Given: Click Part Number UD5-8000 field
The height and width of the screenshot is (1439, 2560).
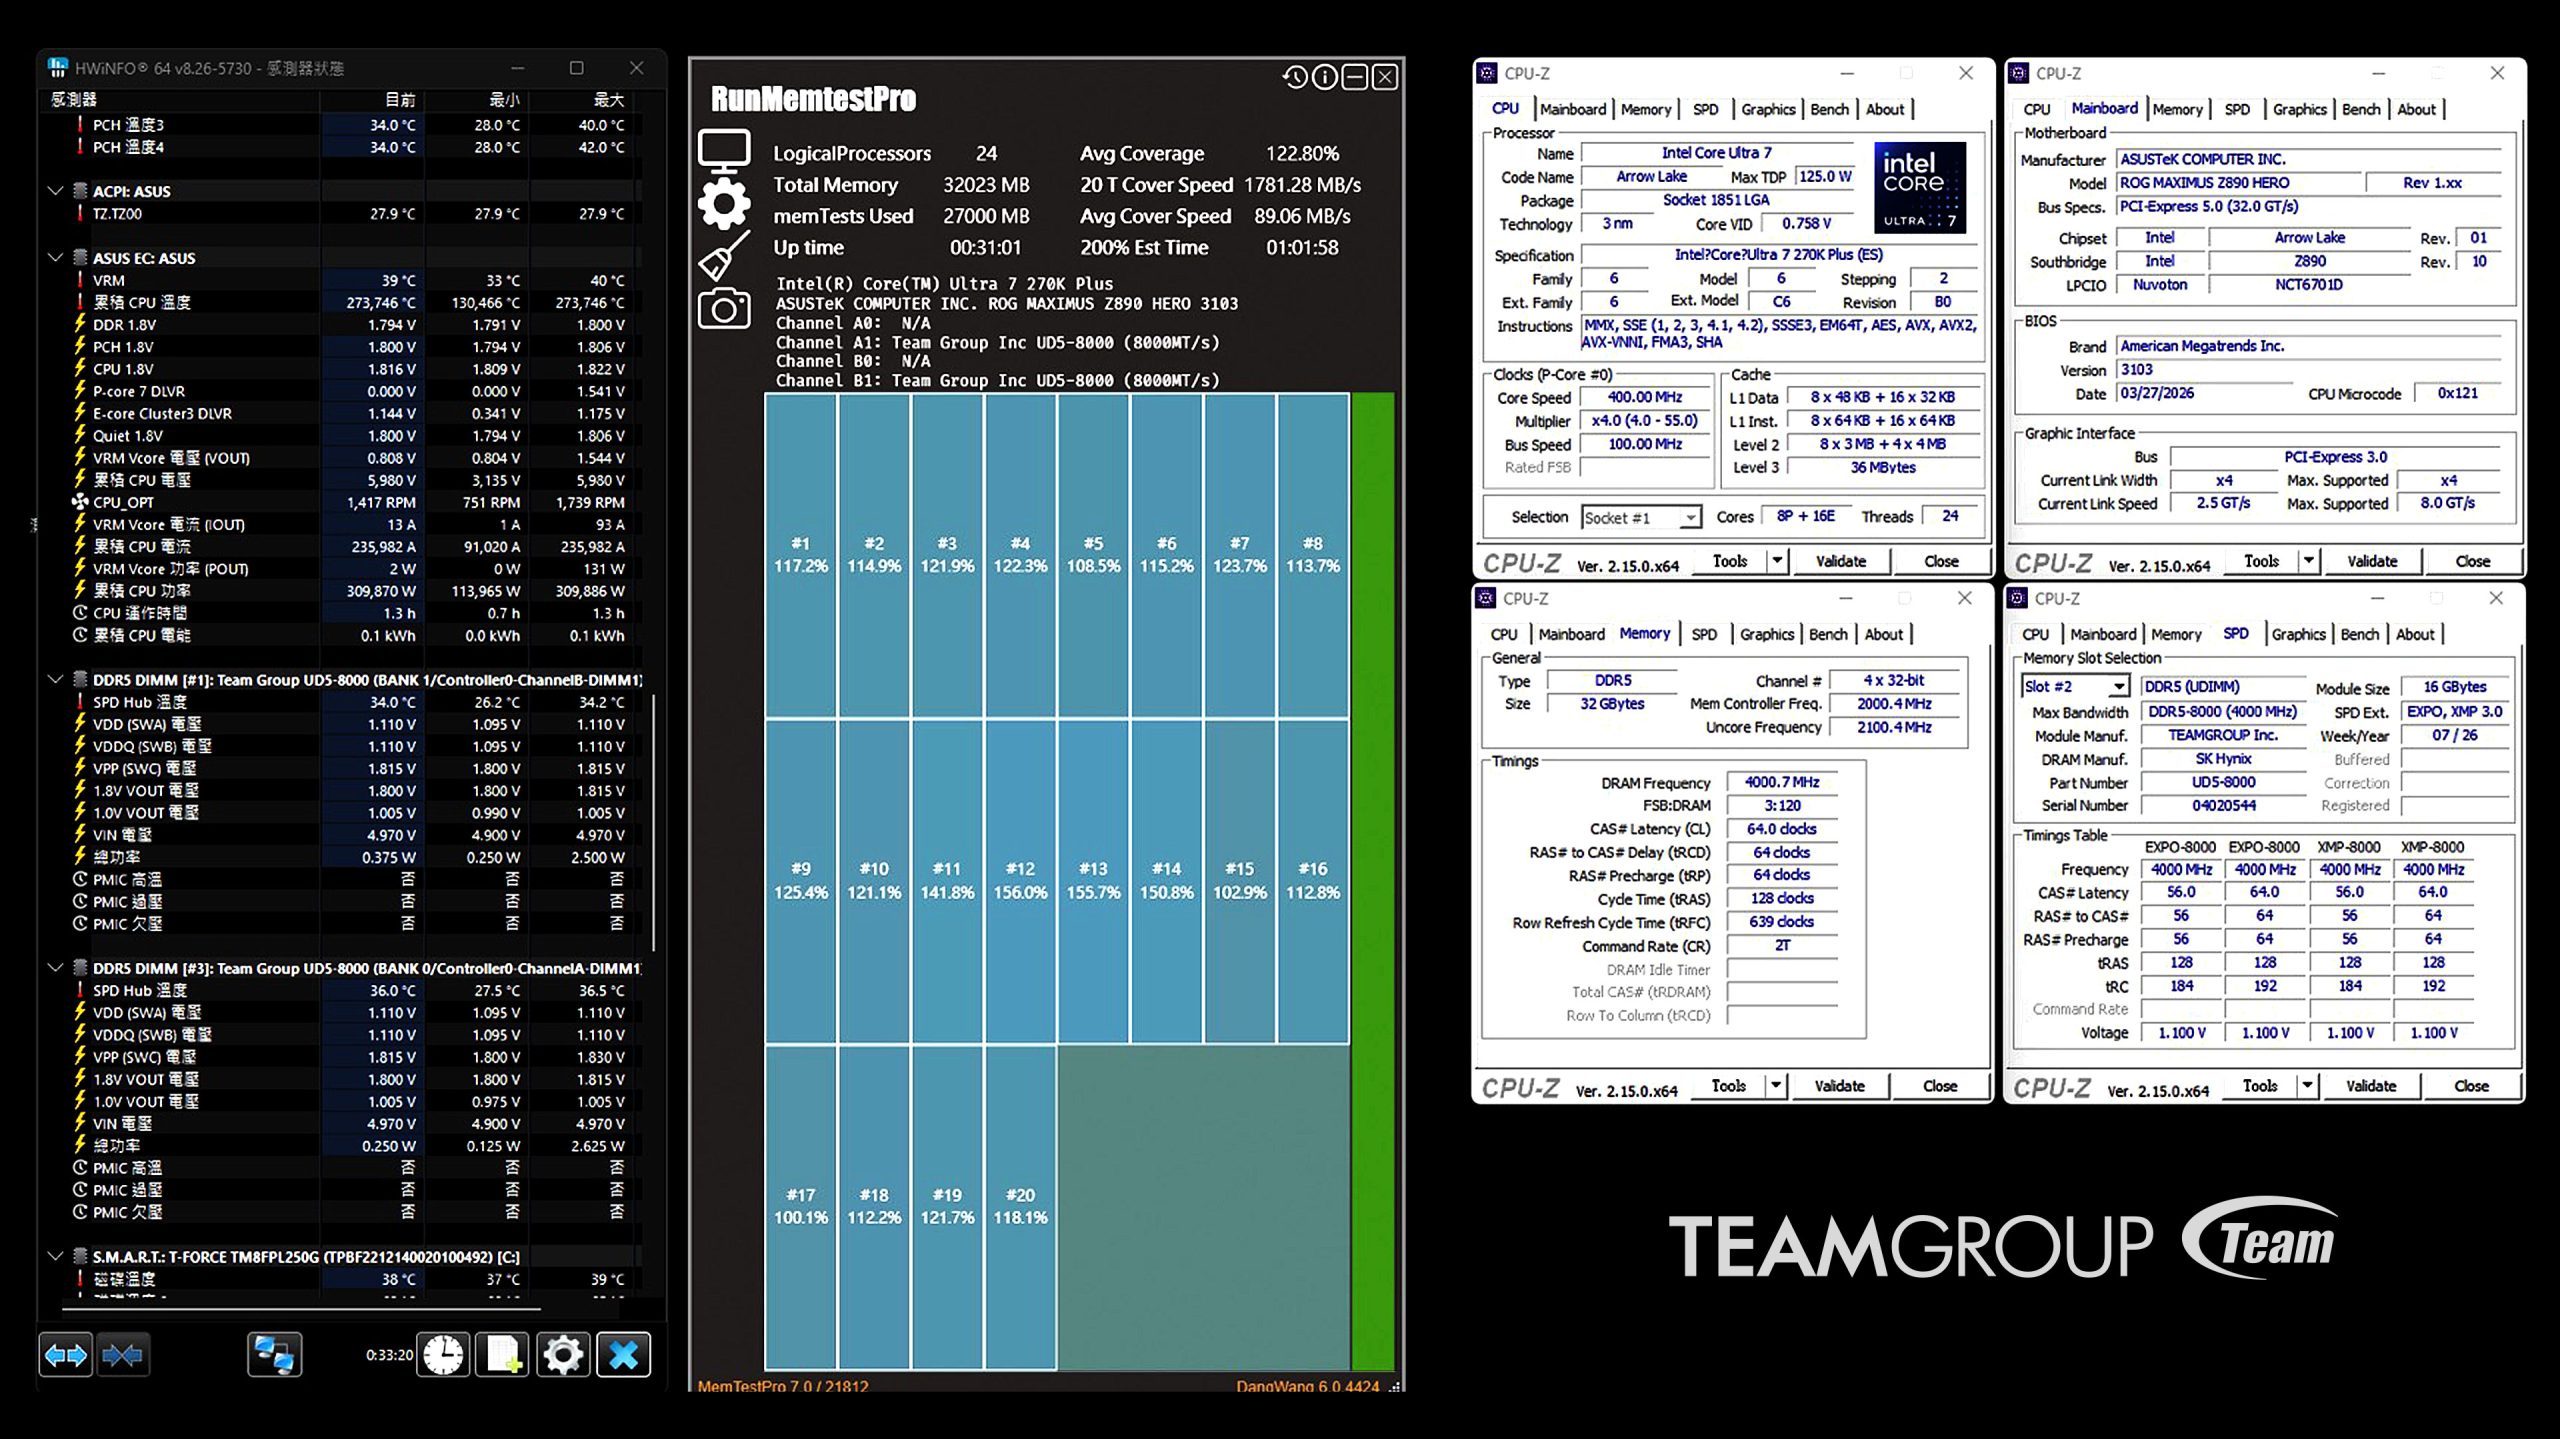Looking at the screenshot, I should pyautogui.click(x=2223, y=782).
